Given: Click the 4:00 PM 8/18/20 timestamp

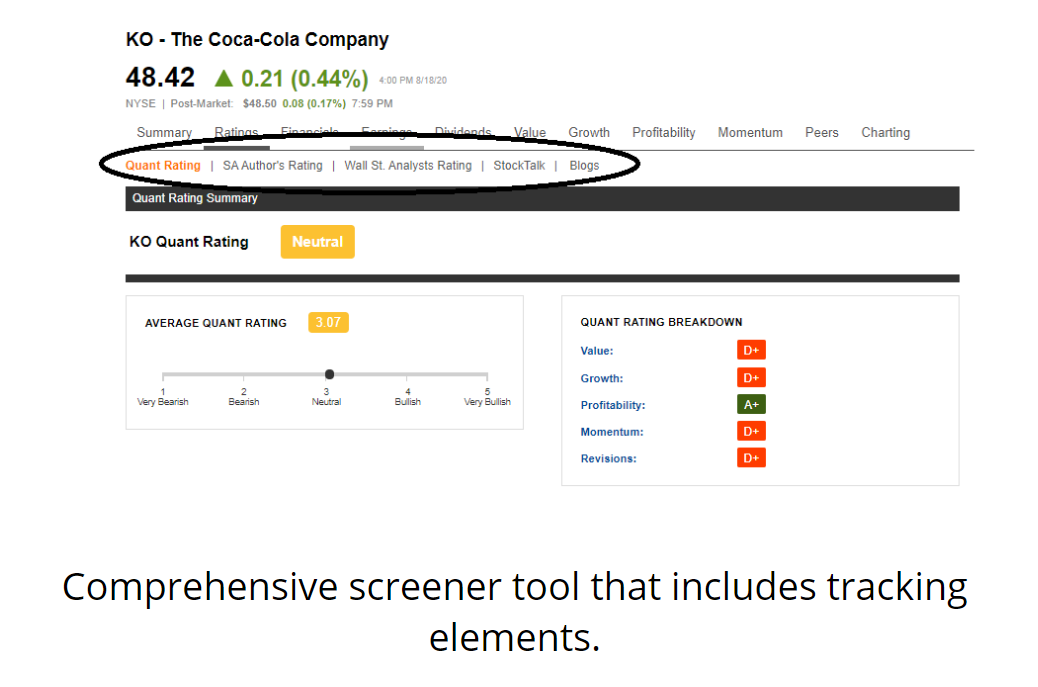Looking at the screenshot, I should 412,80.
